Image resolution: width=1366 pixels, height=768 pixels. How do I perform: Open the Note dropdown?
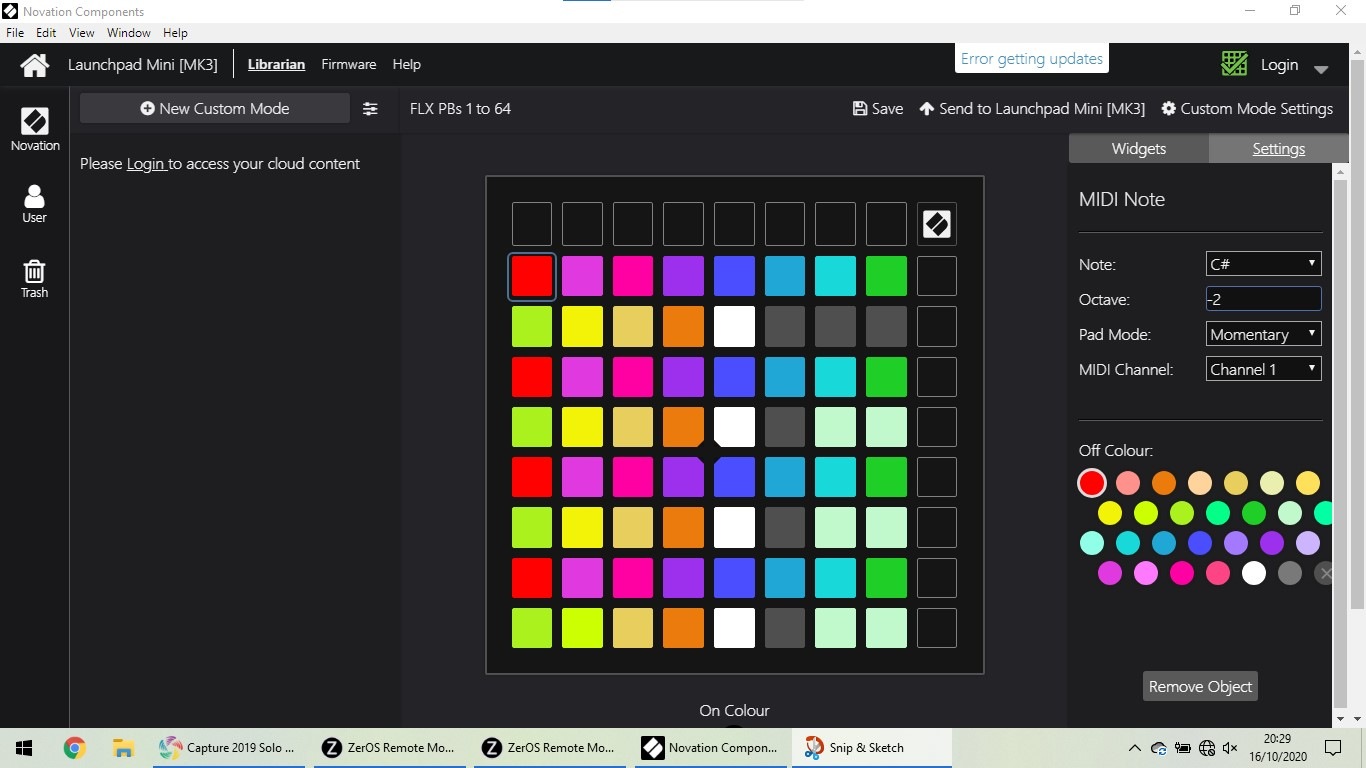coord(1264,264)
